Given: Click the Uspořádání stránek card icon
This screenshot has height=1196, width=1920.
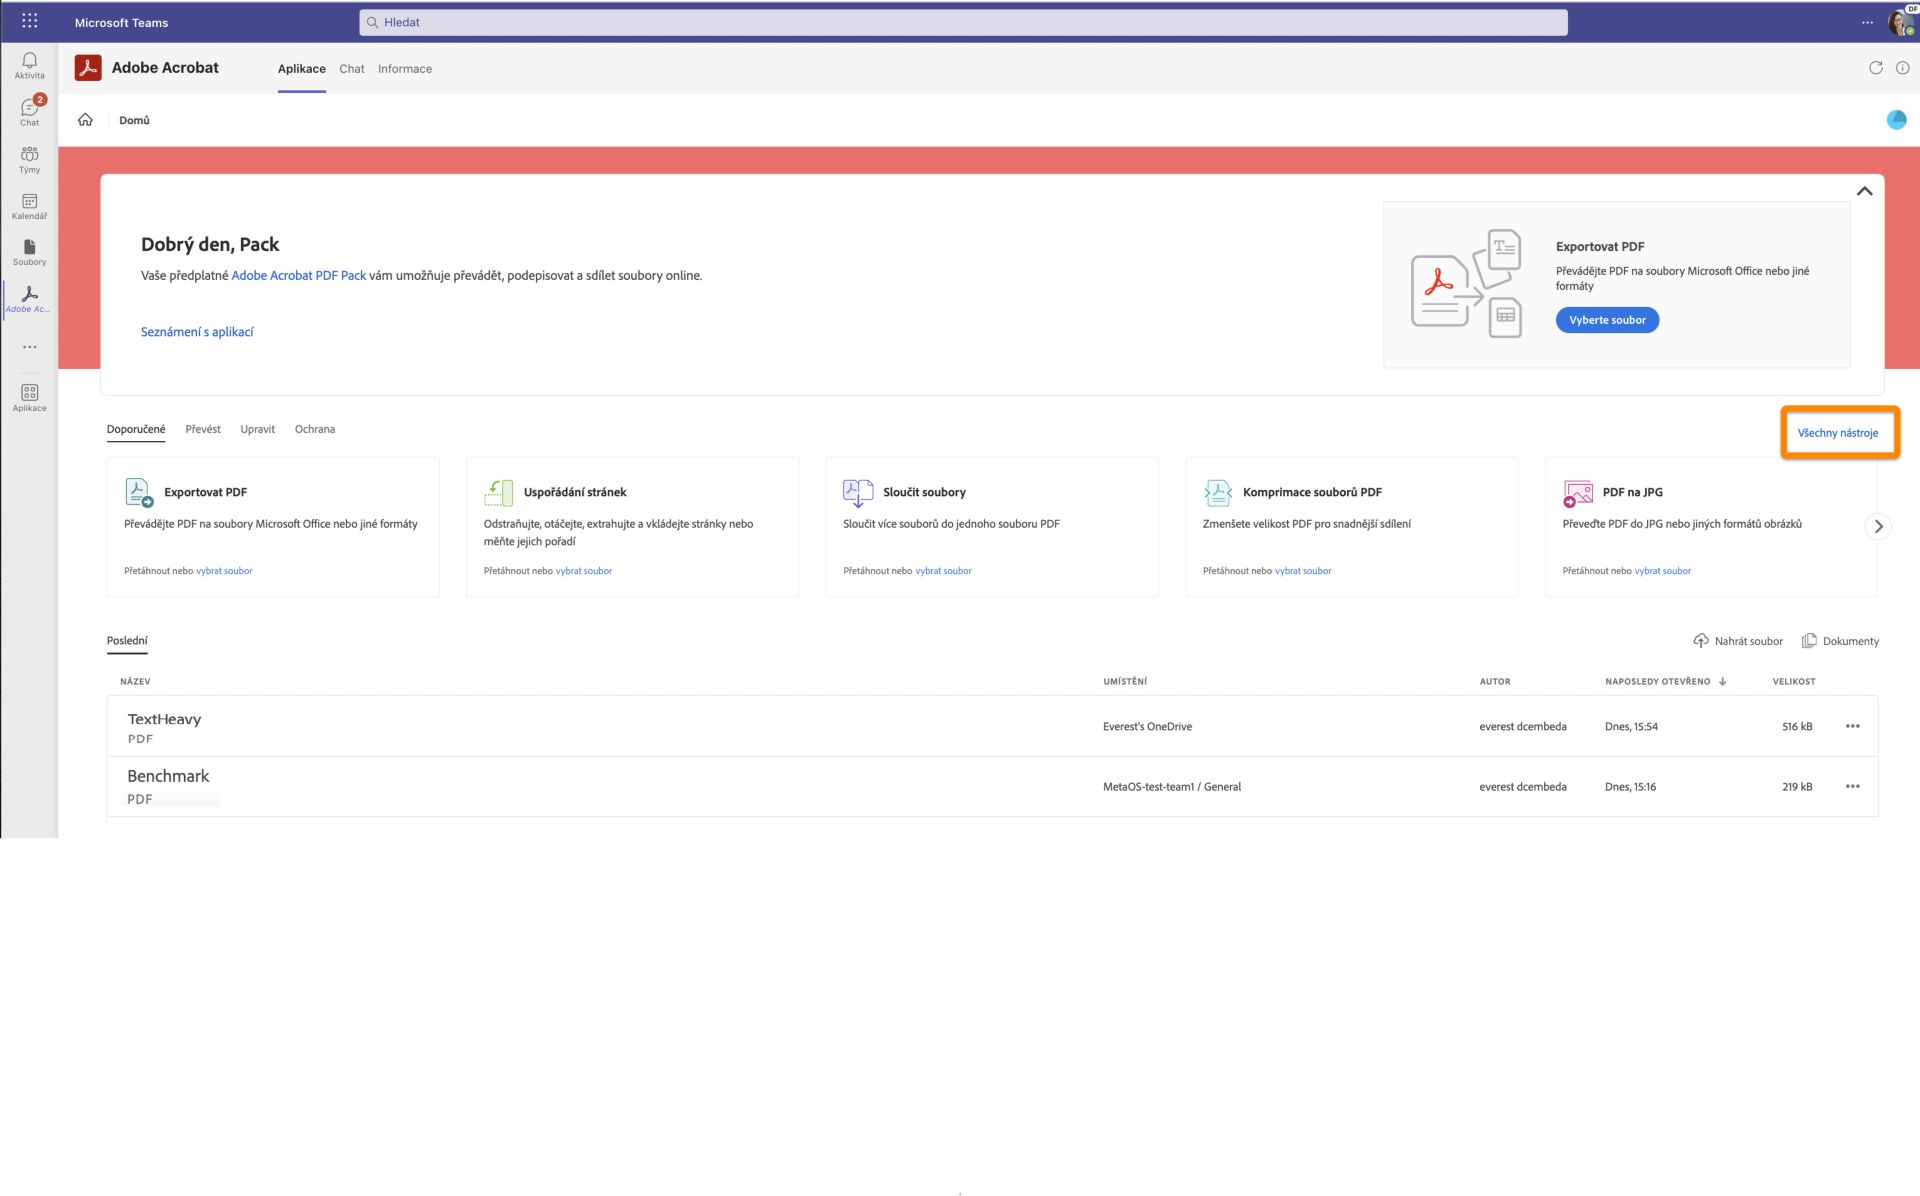Looking at the screenshot, I should 498,492.
